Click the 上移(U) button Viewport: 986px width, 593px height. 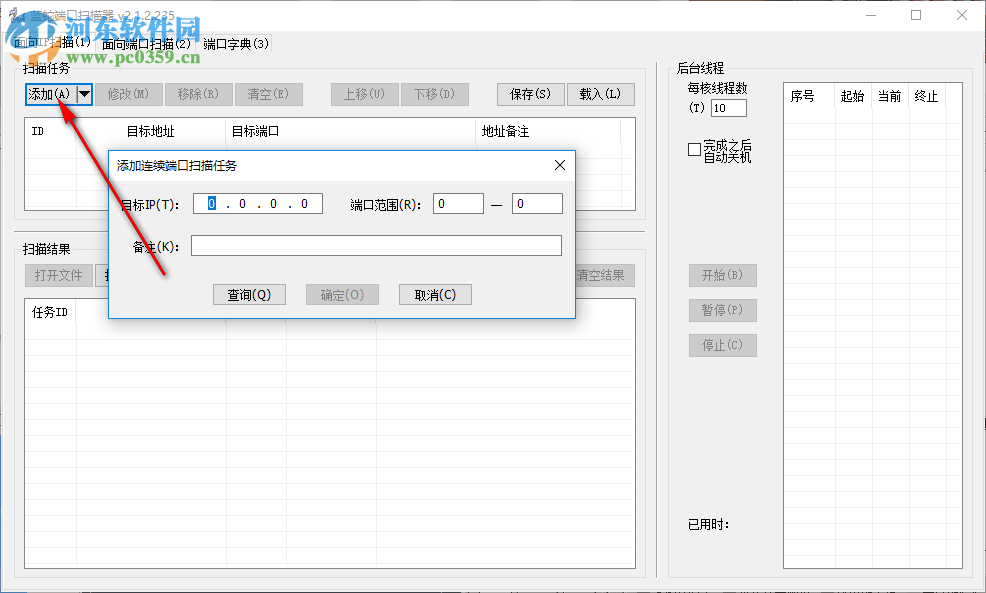tap(365, 94)
